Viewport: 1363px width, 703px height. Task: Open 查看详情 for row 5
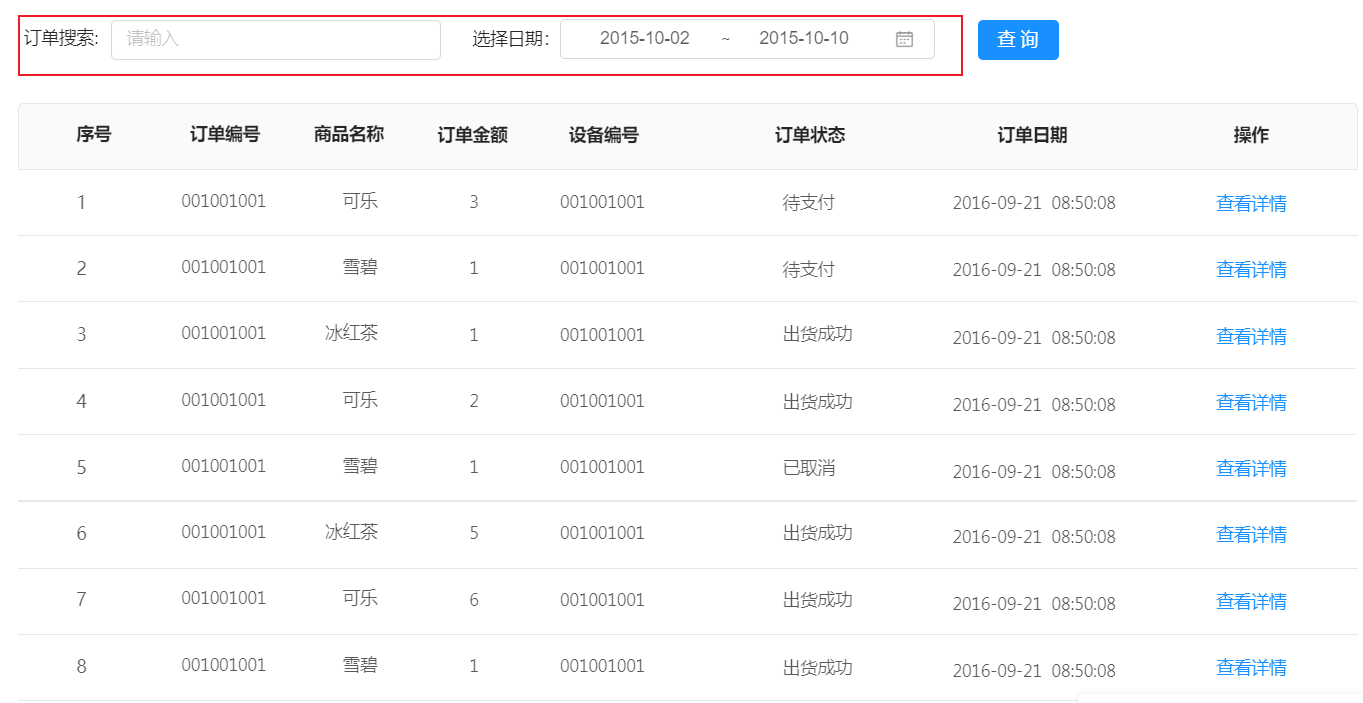pos(1251,469)
